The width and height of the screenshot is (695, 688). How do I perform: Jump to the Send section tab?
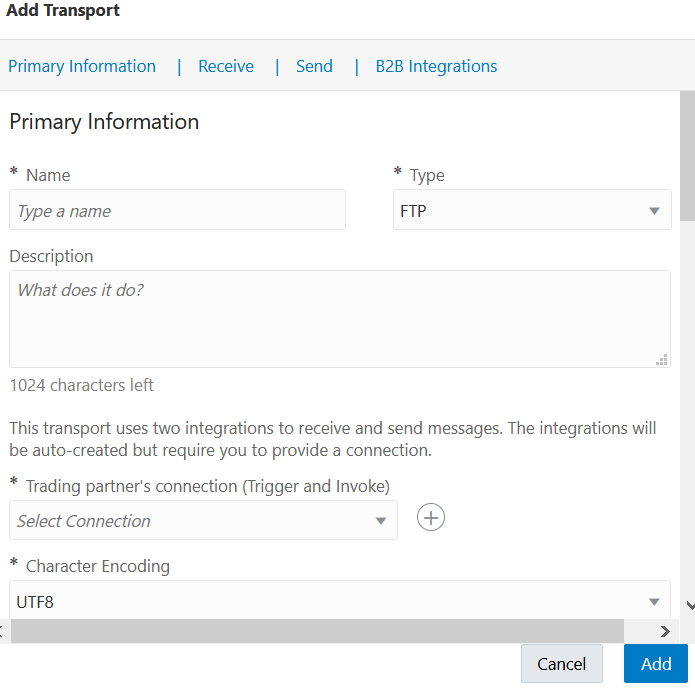tap(314, 67)
